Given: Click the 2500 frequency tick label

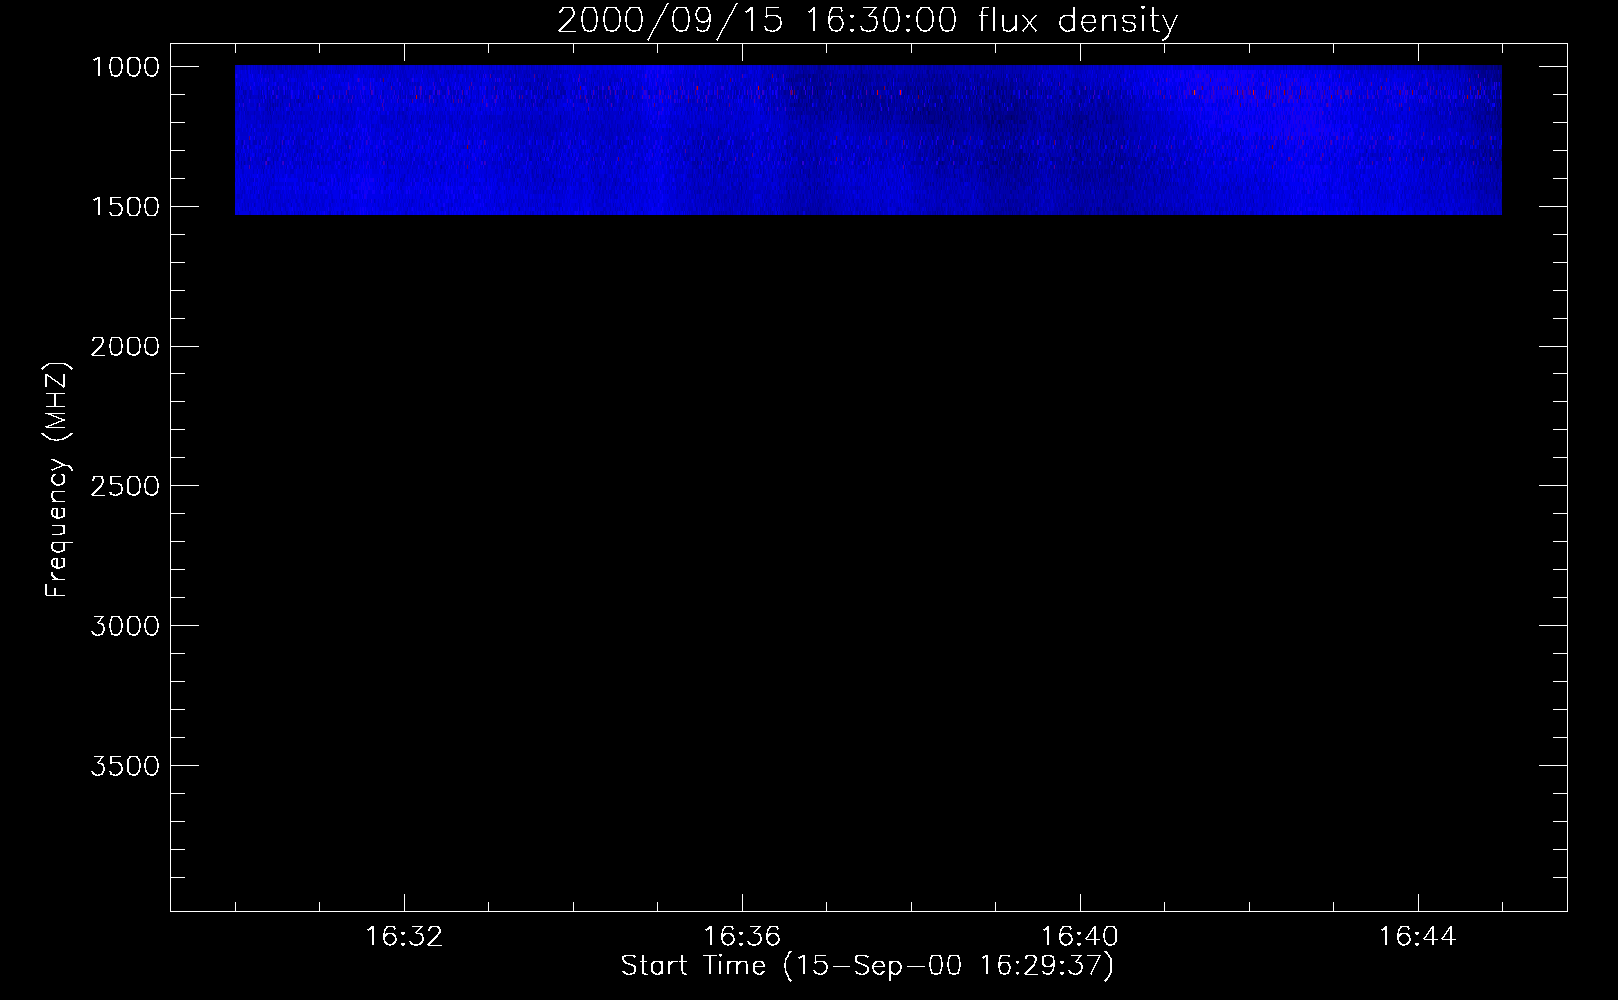Looking at the screenshot, I should [x=125, y=486].
